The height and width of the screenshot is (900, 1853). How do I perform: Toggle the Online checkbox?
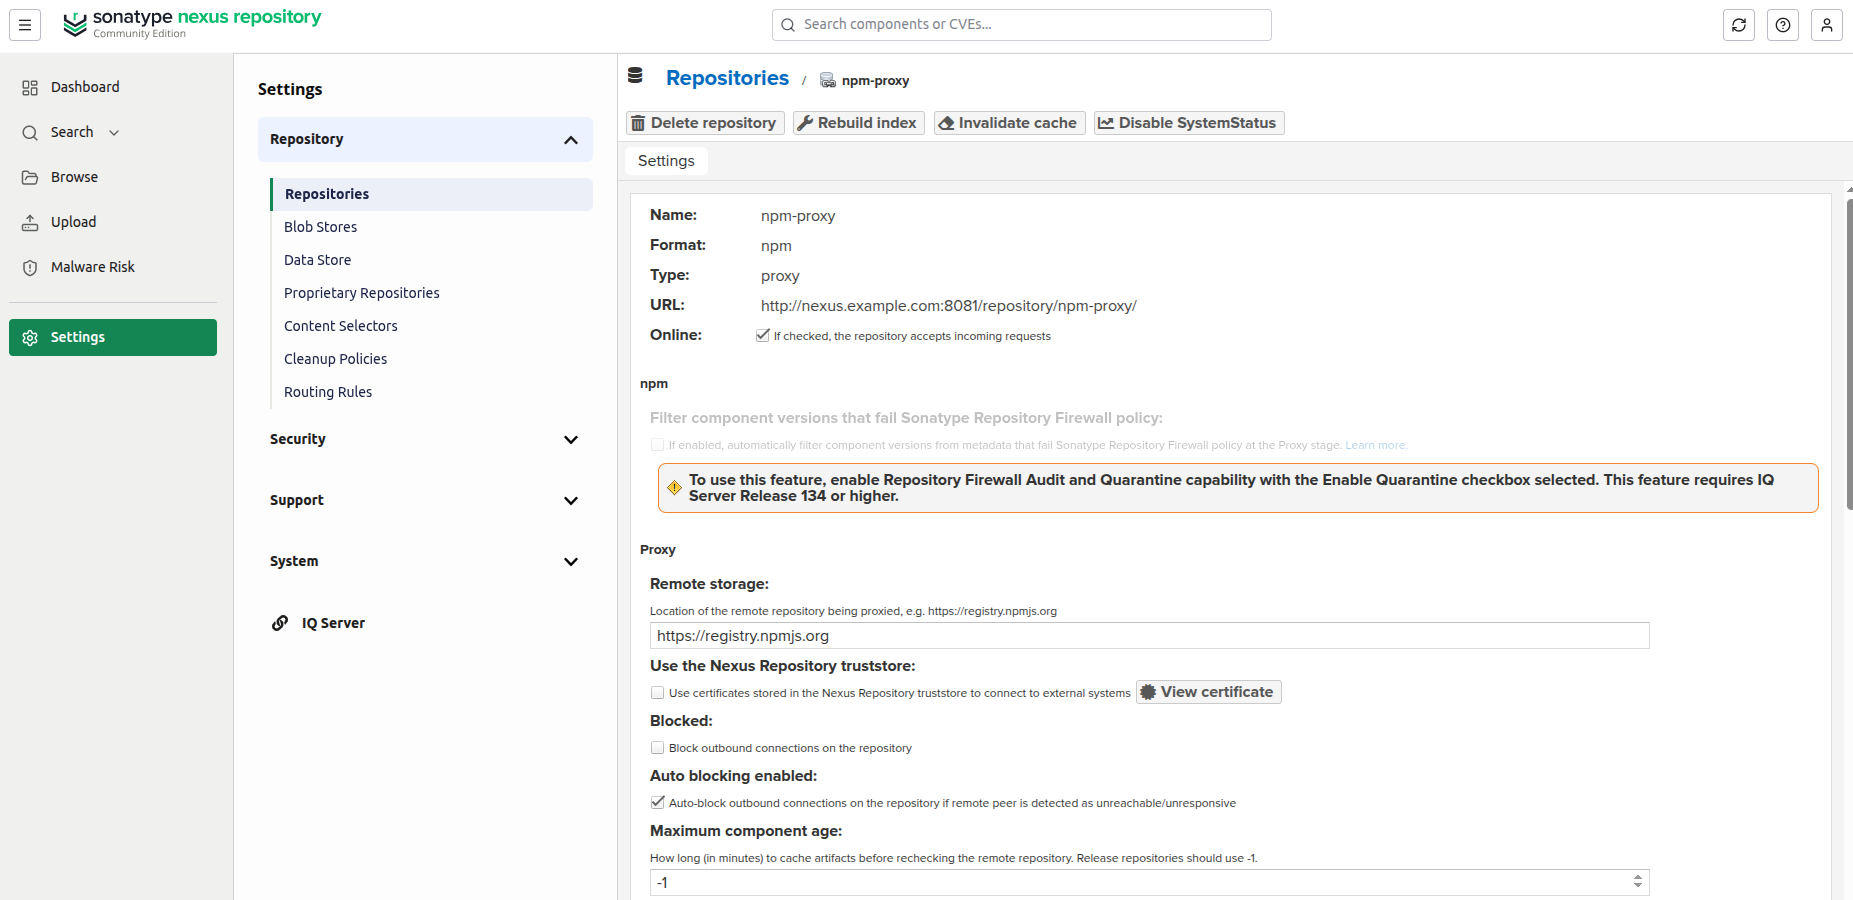(x=763, y=335)
